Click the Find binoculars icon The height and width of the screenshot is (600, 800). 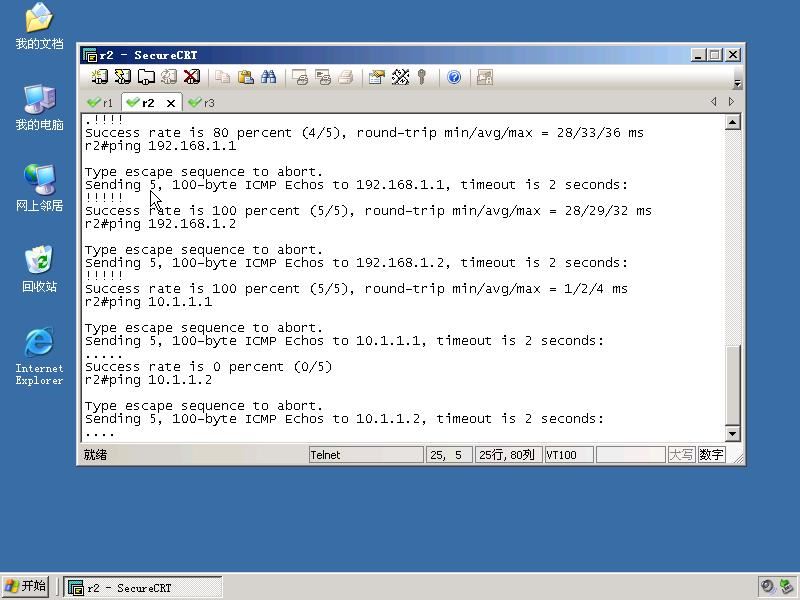268,77
